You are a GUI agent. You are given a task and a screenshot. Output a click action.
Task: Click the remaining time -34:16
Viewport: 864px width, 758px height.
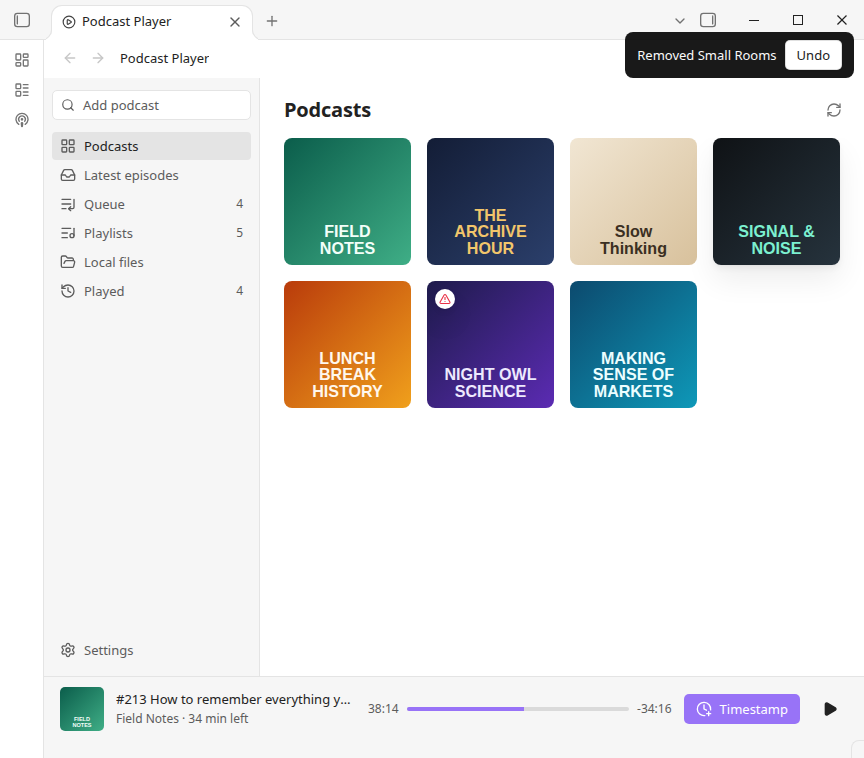coord(654,709)
